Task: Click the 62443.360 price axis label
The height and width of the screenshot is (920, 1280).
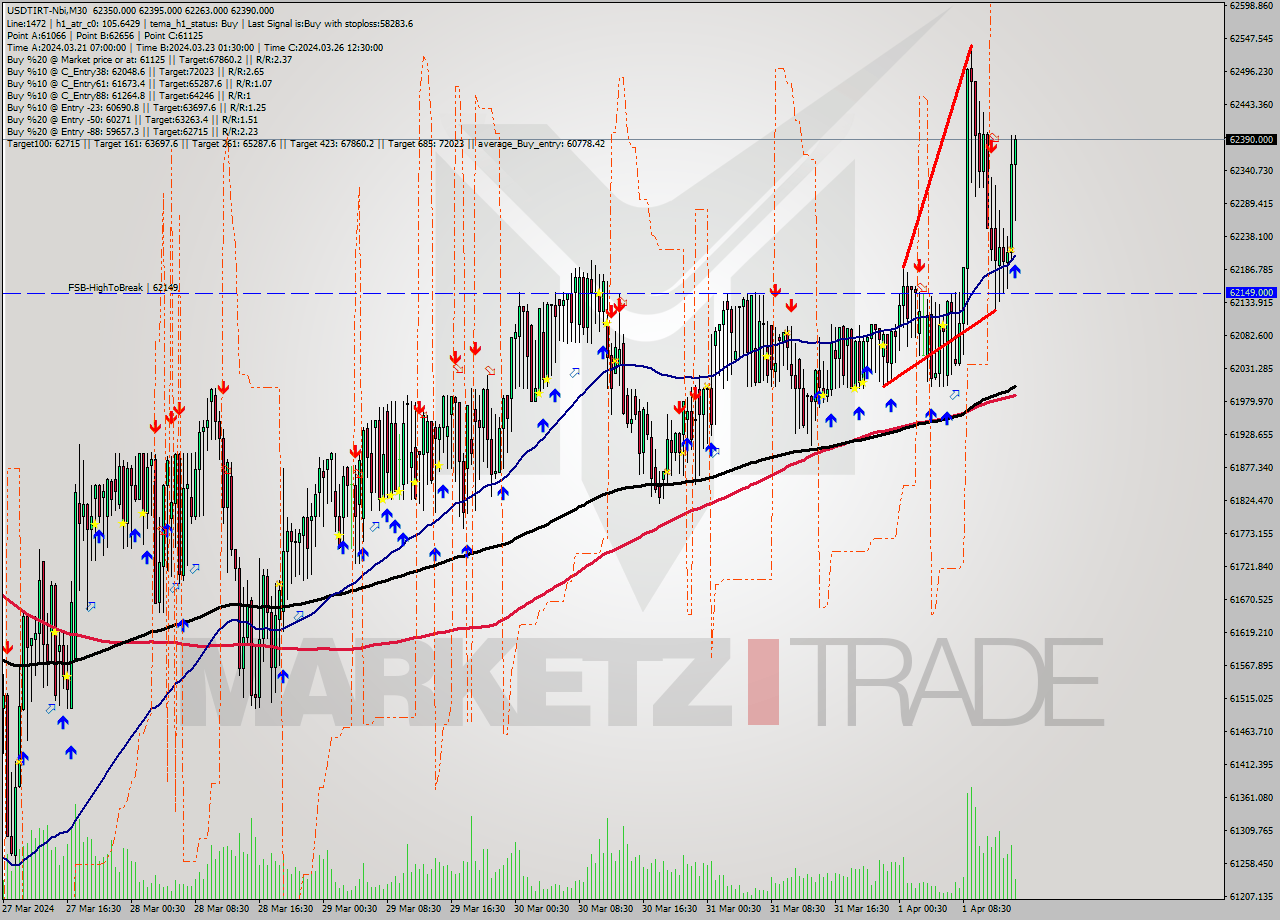Action: (1250, 104)
